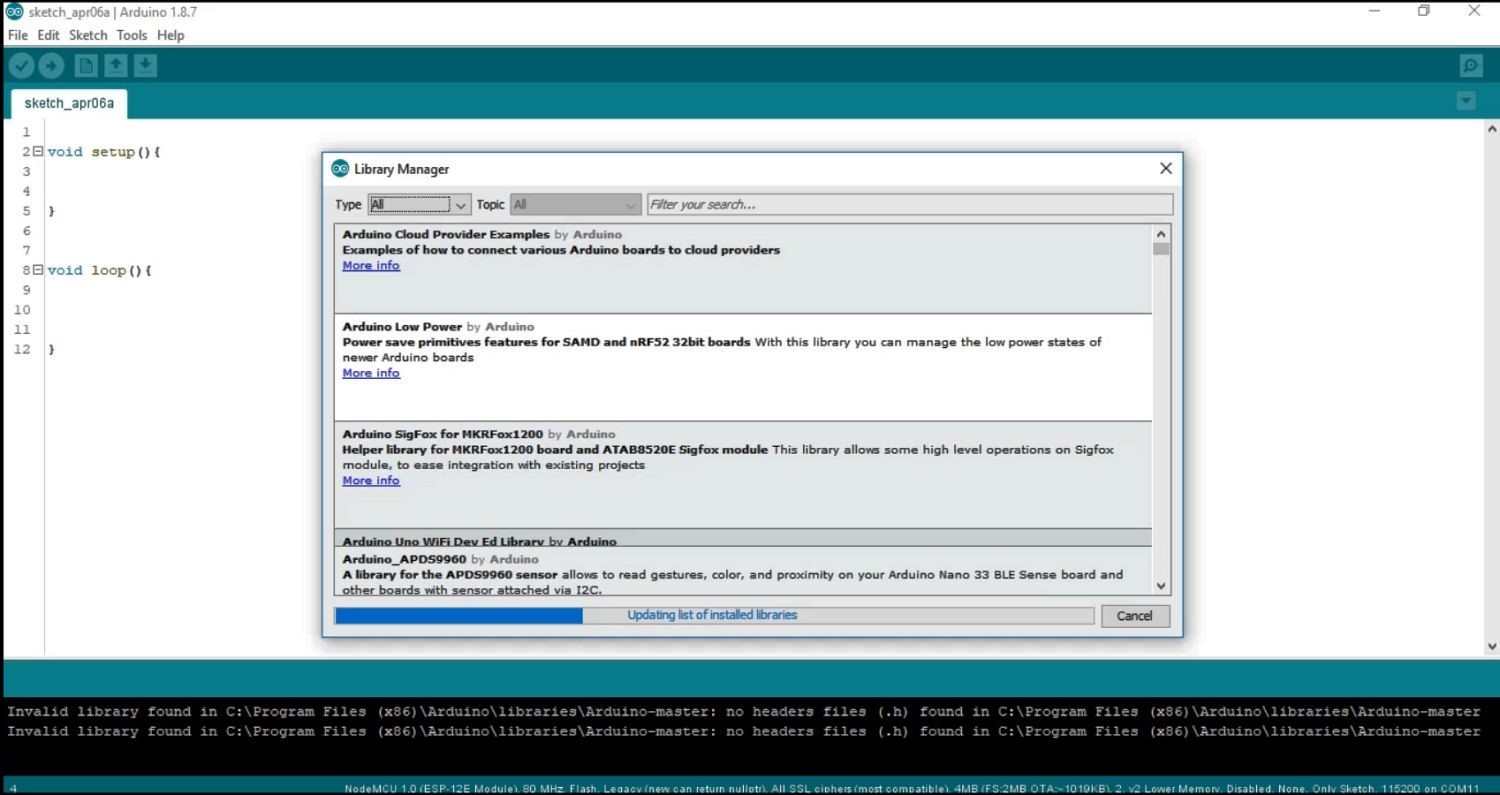Click Cancel in Library Manager
The width and height of the screenshot is (1500, 795).
pos(1135,616)
